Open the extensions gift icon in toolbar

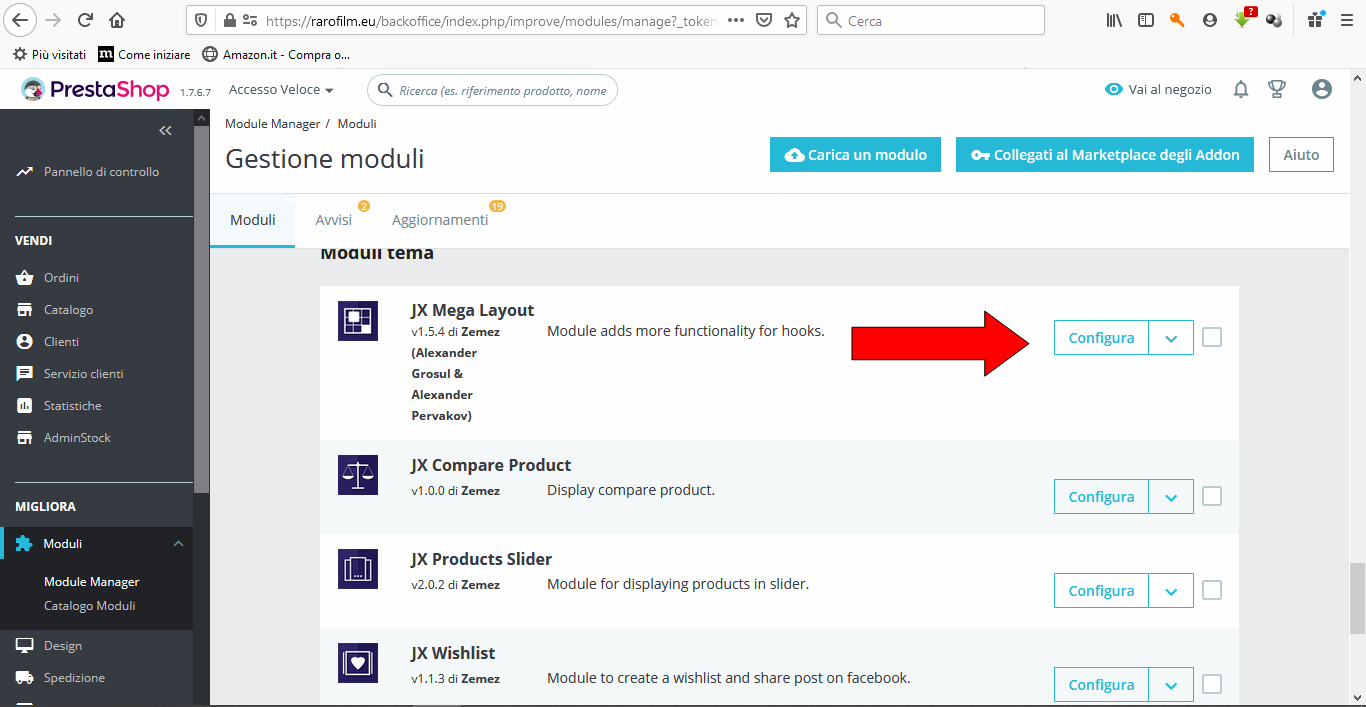pos(1314,19)
